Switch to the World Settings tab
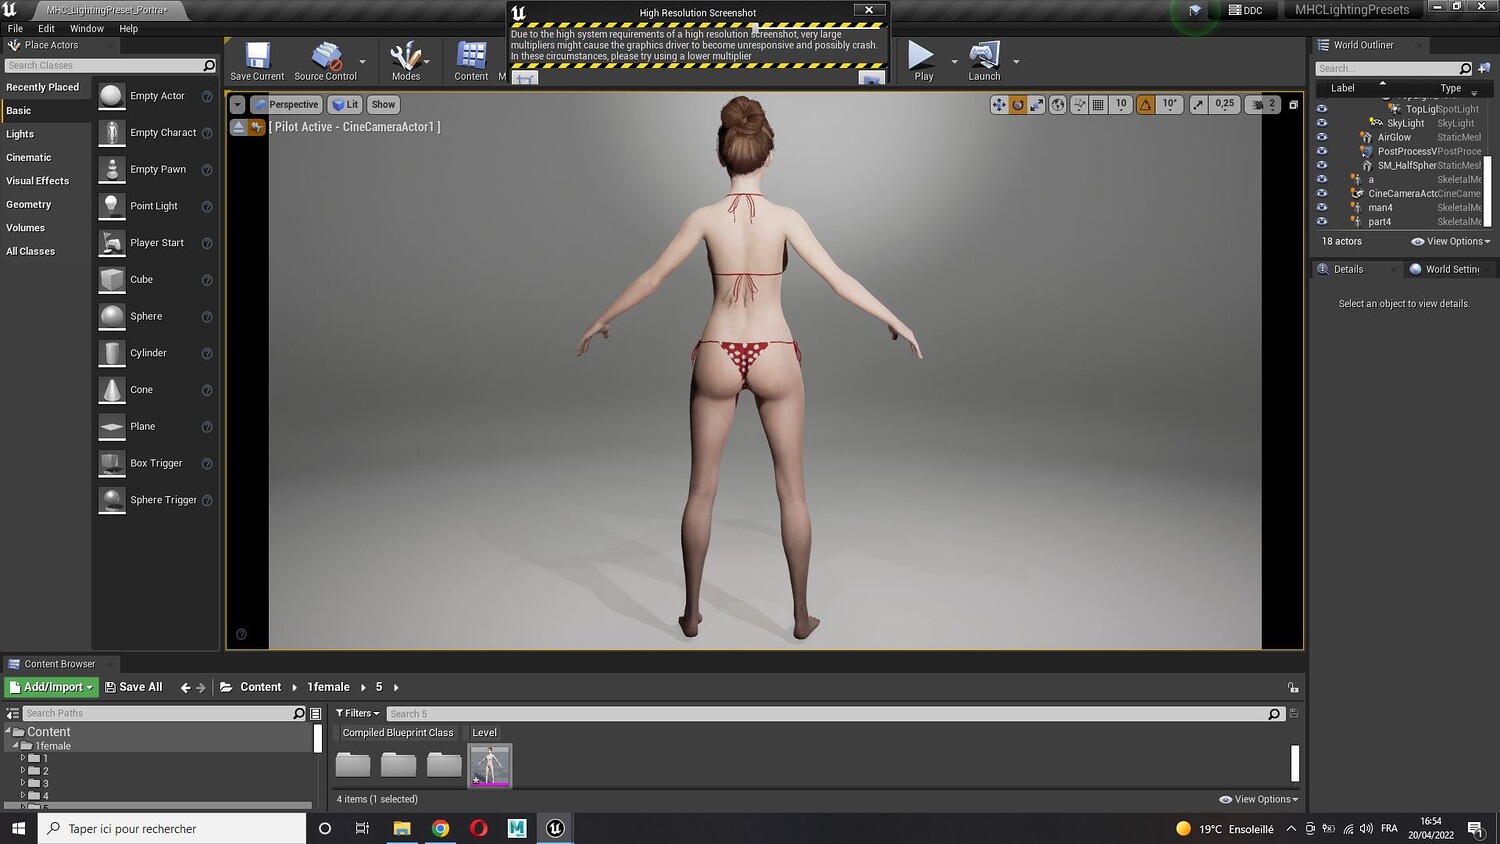Screen dimensions: 1500x844 coord(1448,269)
